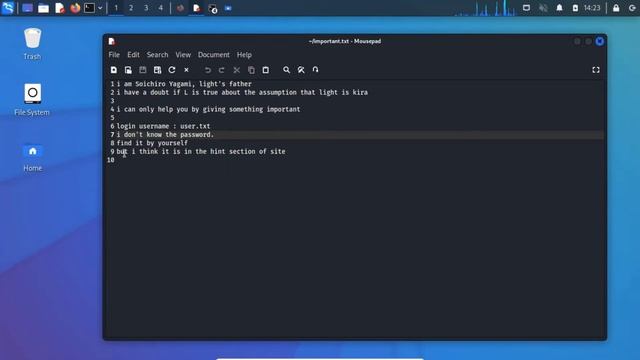Click the Save As toolbar icon
The image size is (640, 360).
tap(157, 70)
